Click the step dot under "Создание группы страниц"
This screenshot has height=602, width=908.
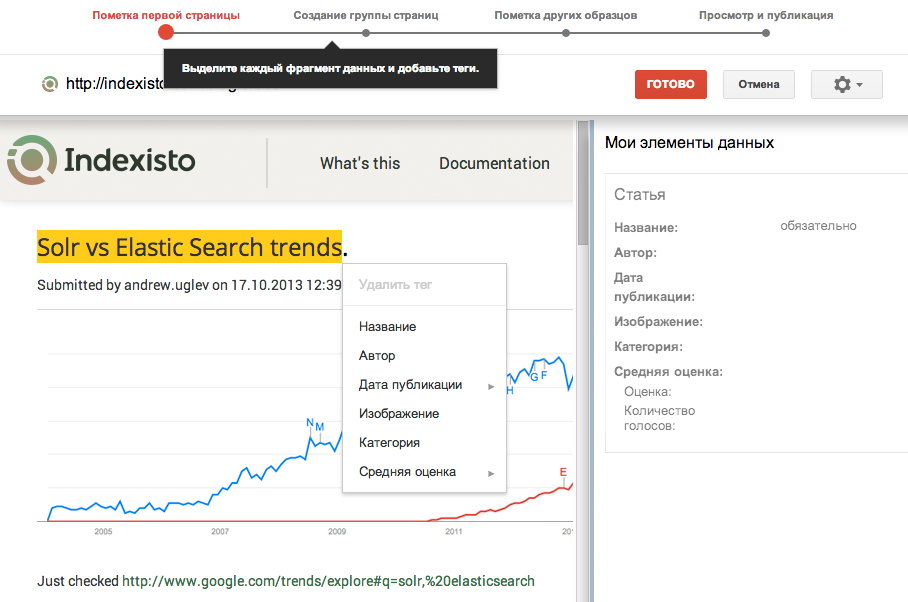[366, 32]
